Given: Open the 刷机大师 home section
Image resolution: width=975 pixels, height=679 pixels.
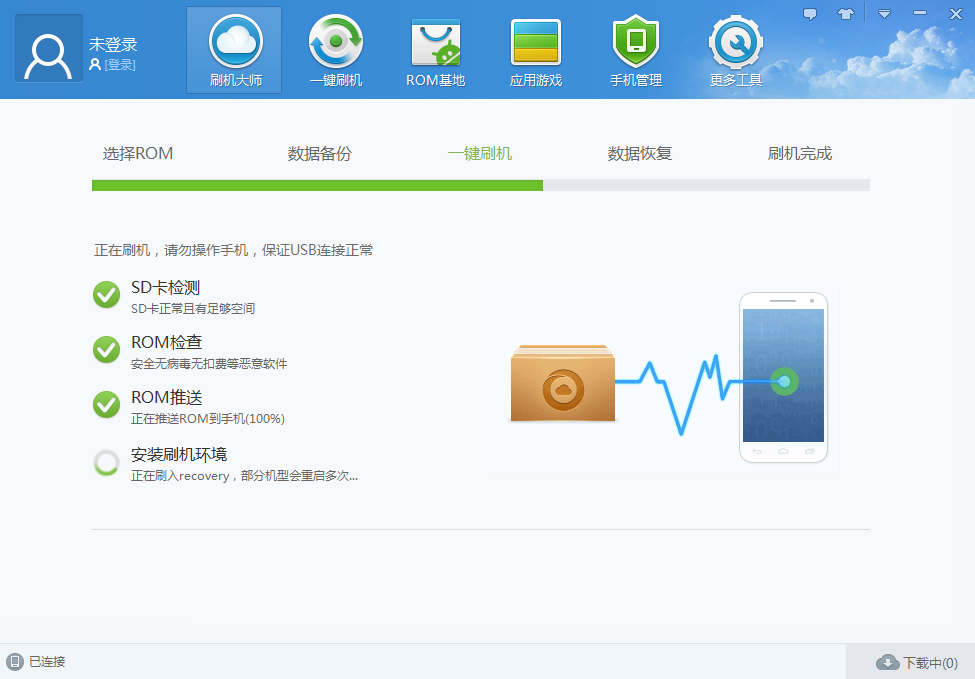Looking at the screenshot, I should click(x=234, y=50).
